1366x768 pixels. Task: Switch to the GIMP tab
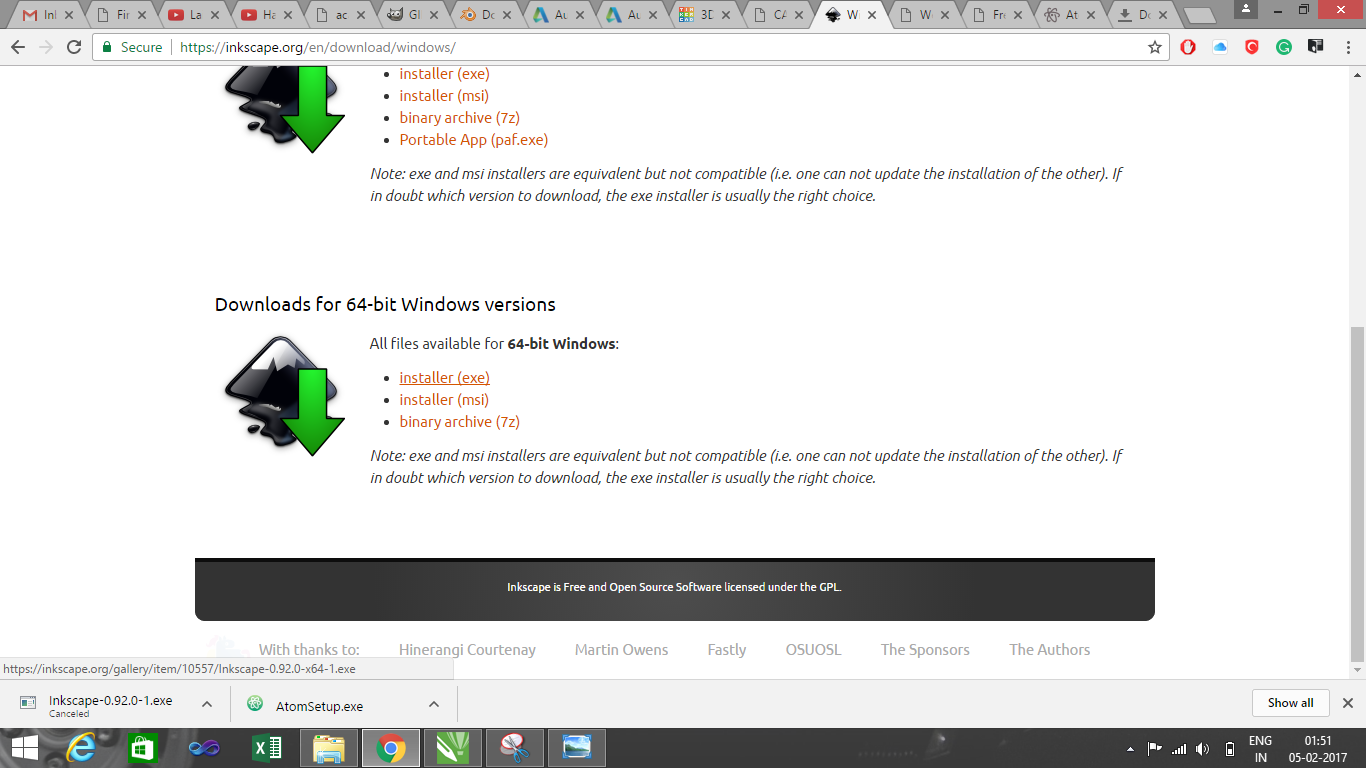pos(413,15)
